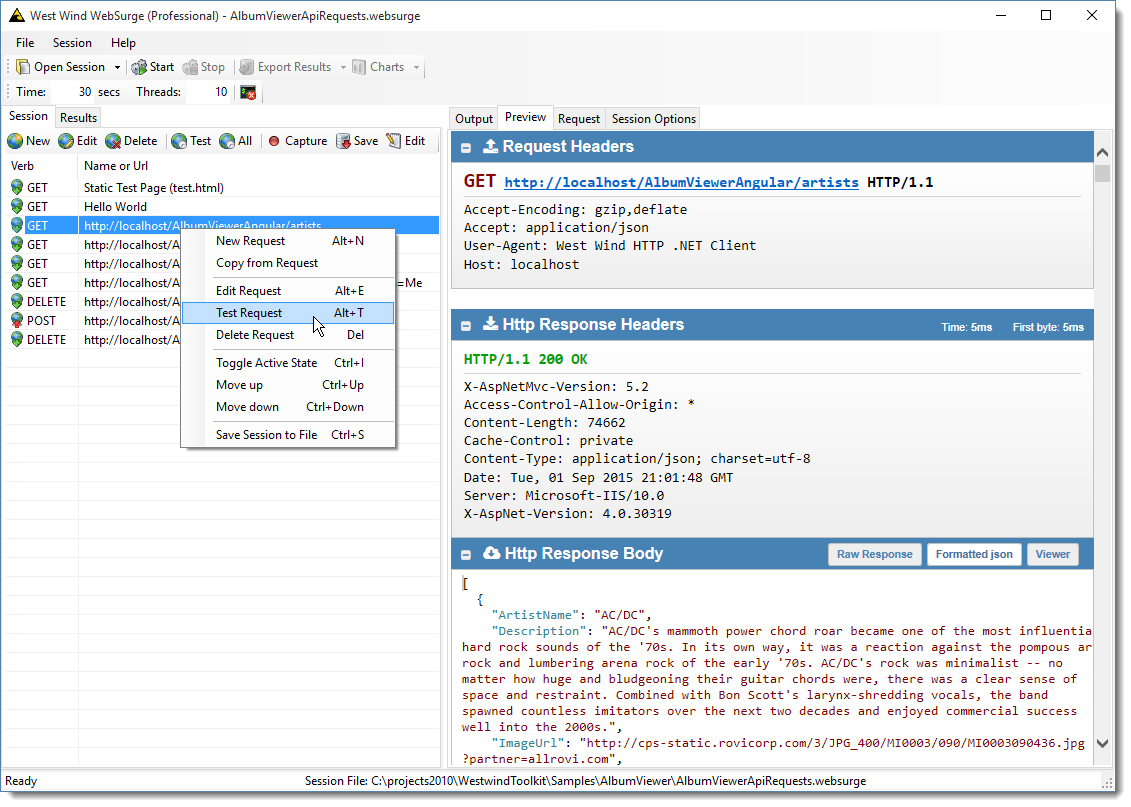Select Move down in context menu
Viewport: 1131px width, 807px height.
click(288, 407)
